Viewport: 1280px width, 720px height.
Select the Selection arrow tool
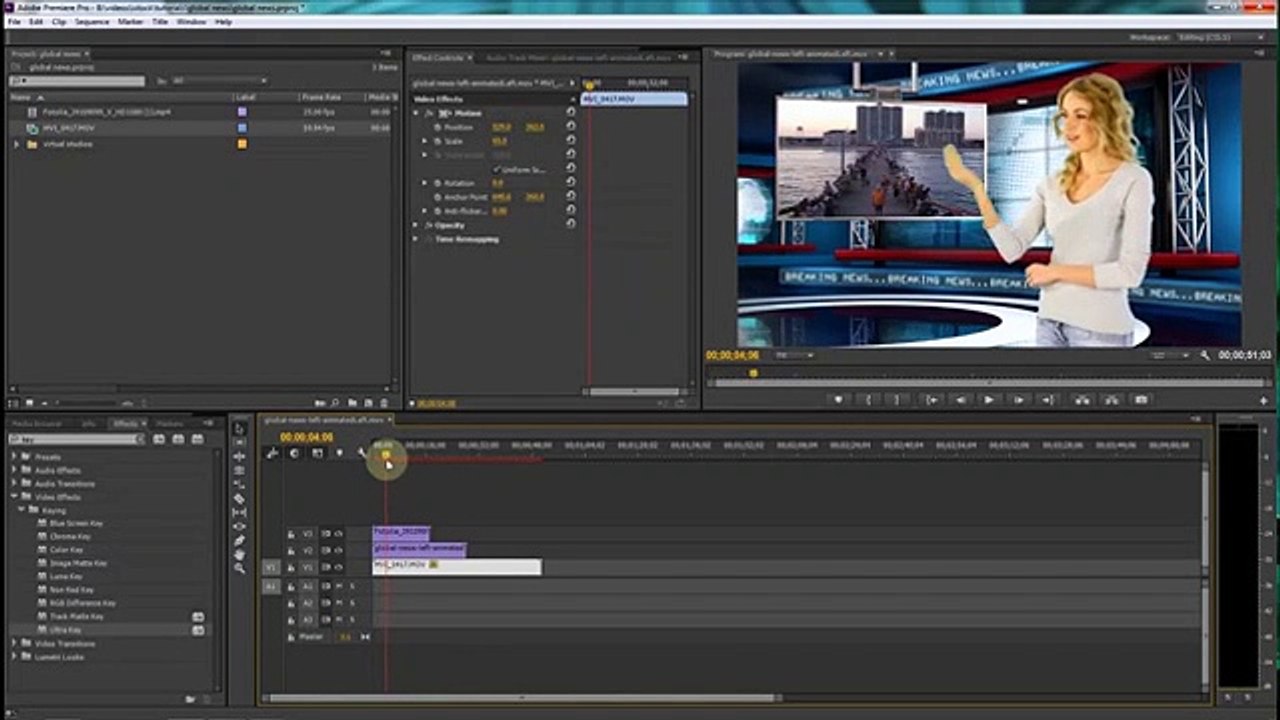click(239, 429)
